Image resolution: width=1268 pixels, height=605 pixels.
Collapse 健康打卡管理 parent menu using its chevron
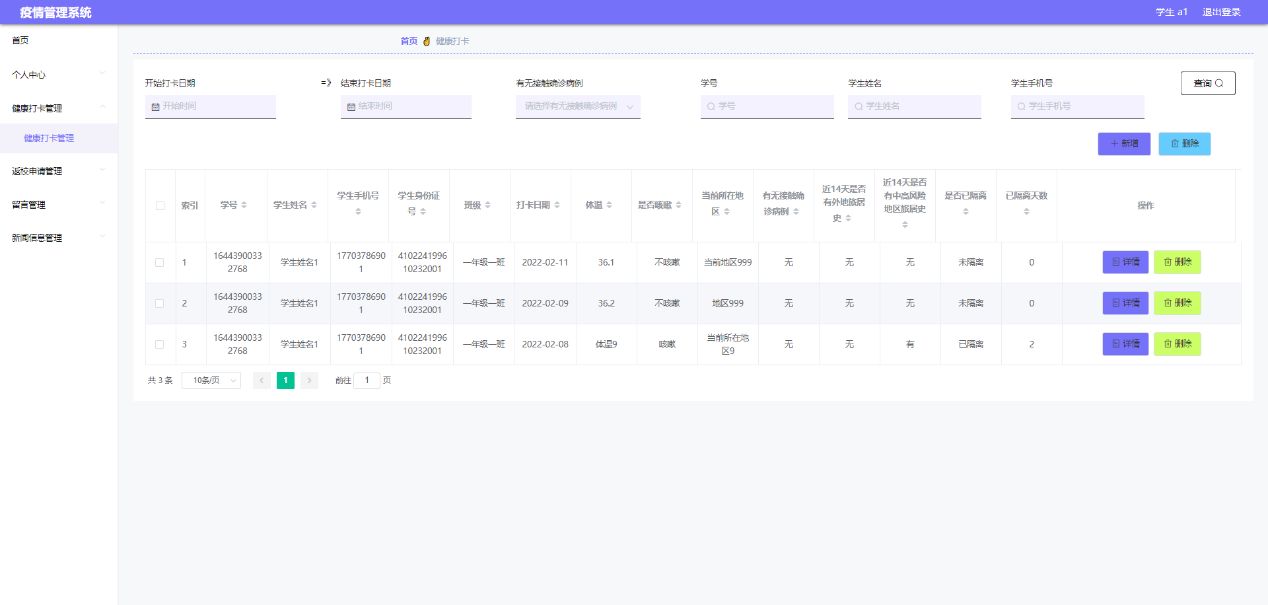tap(102, 107)
